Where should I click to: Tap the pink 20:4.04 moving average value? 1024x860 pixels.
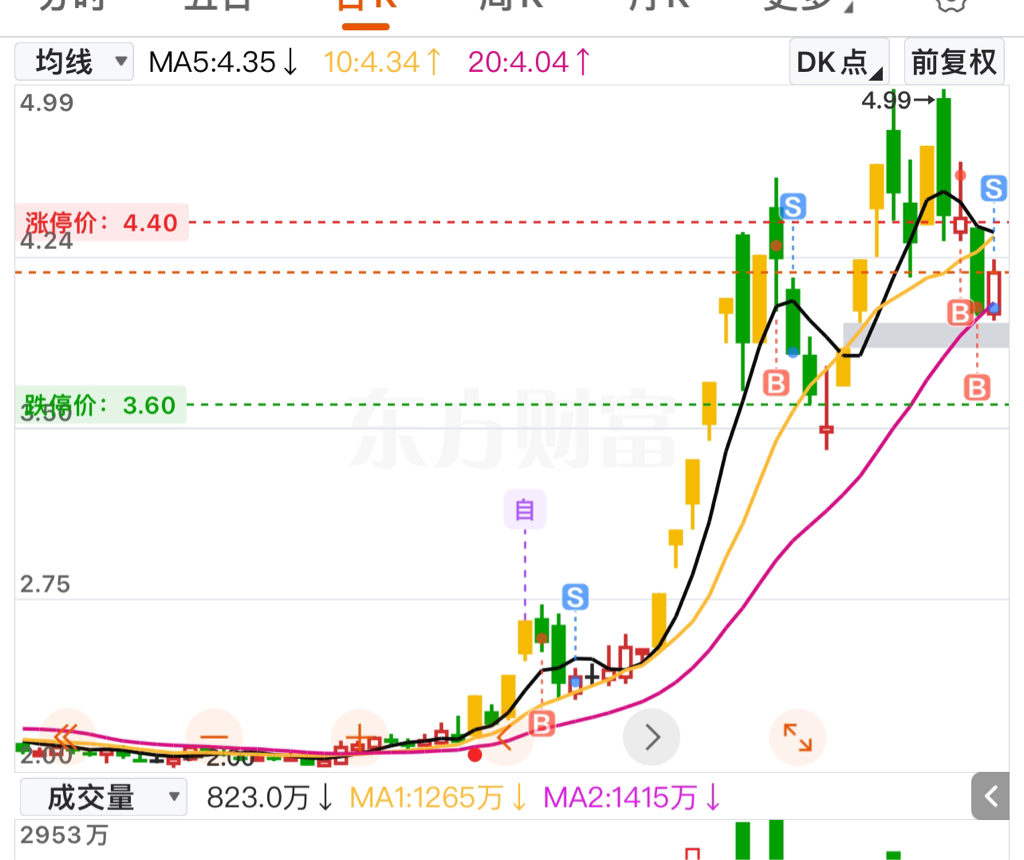pos(530,63)
